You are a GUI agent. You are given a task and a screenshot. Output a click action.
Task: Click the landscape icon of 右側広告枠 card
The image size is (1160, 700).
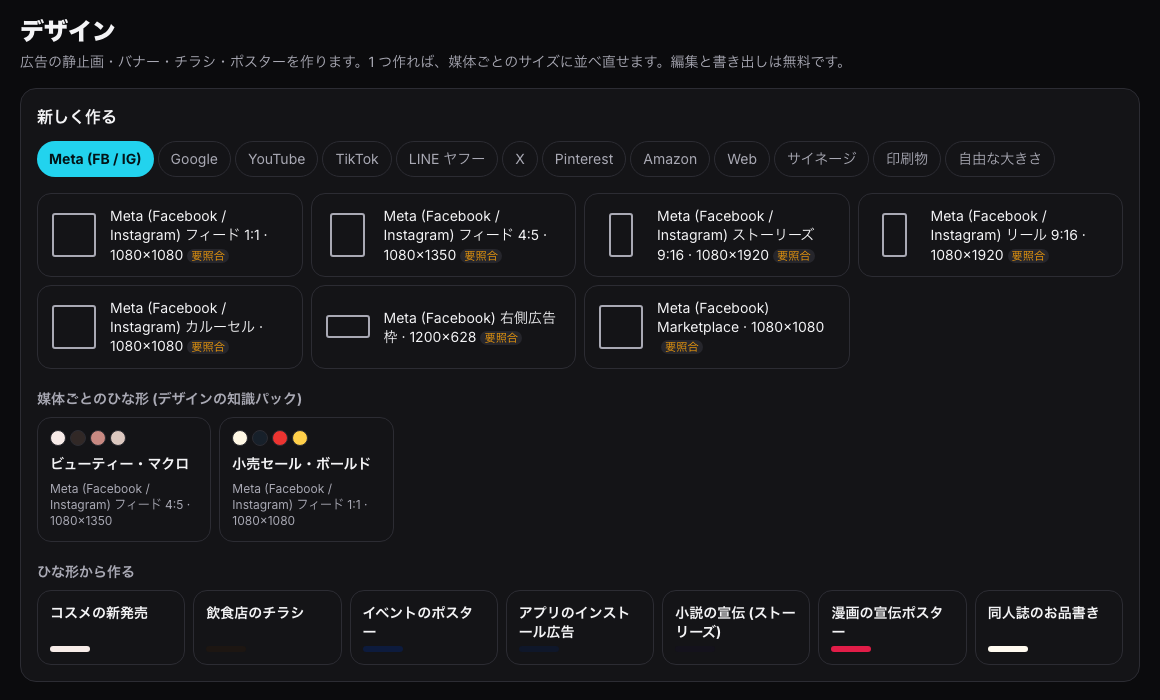(x=348, y=326)
